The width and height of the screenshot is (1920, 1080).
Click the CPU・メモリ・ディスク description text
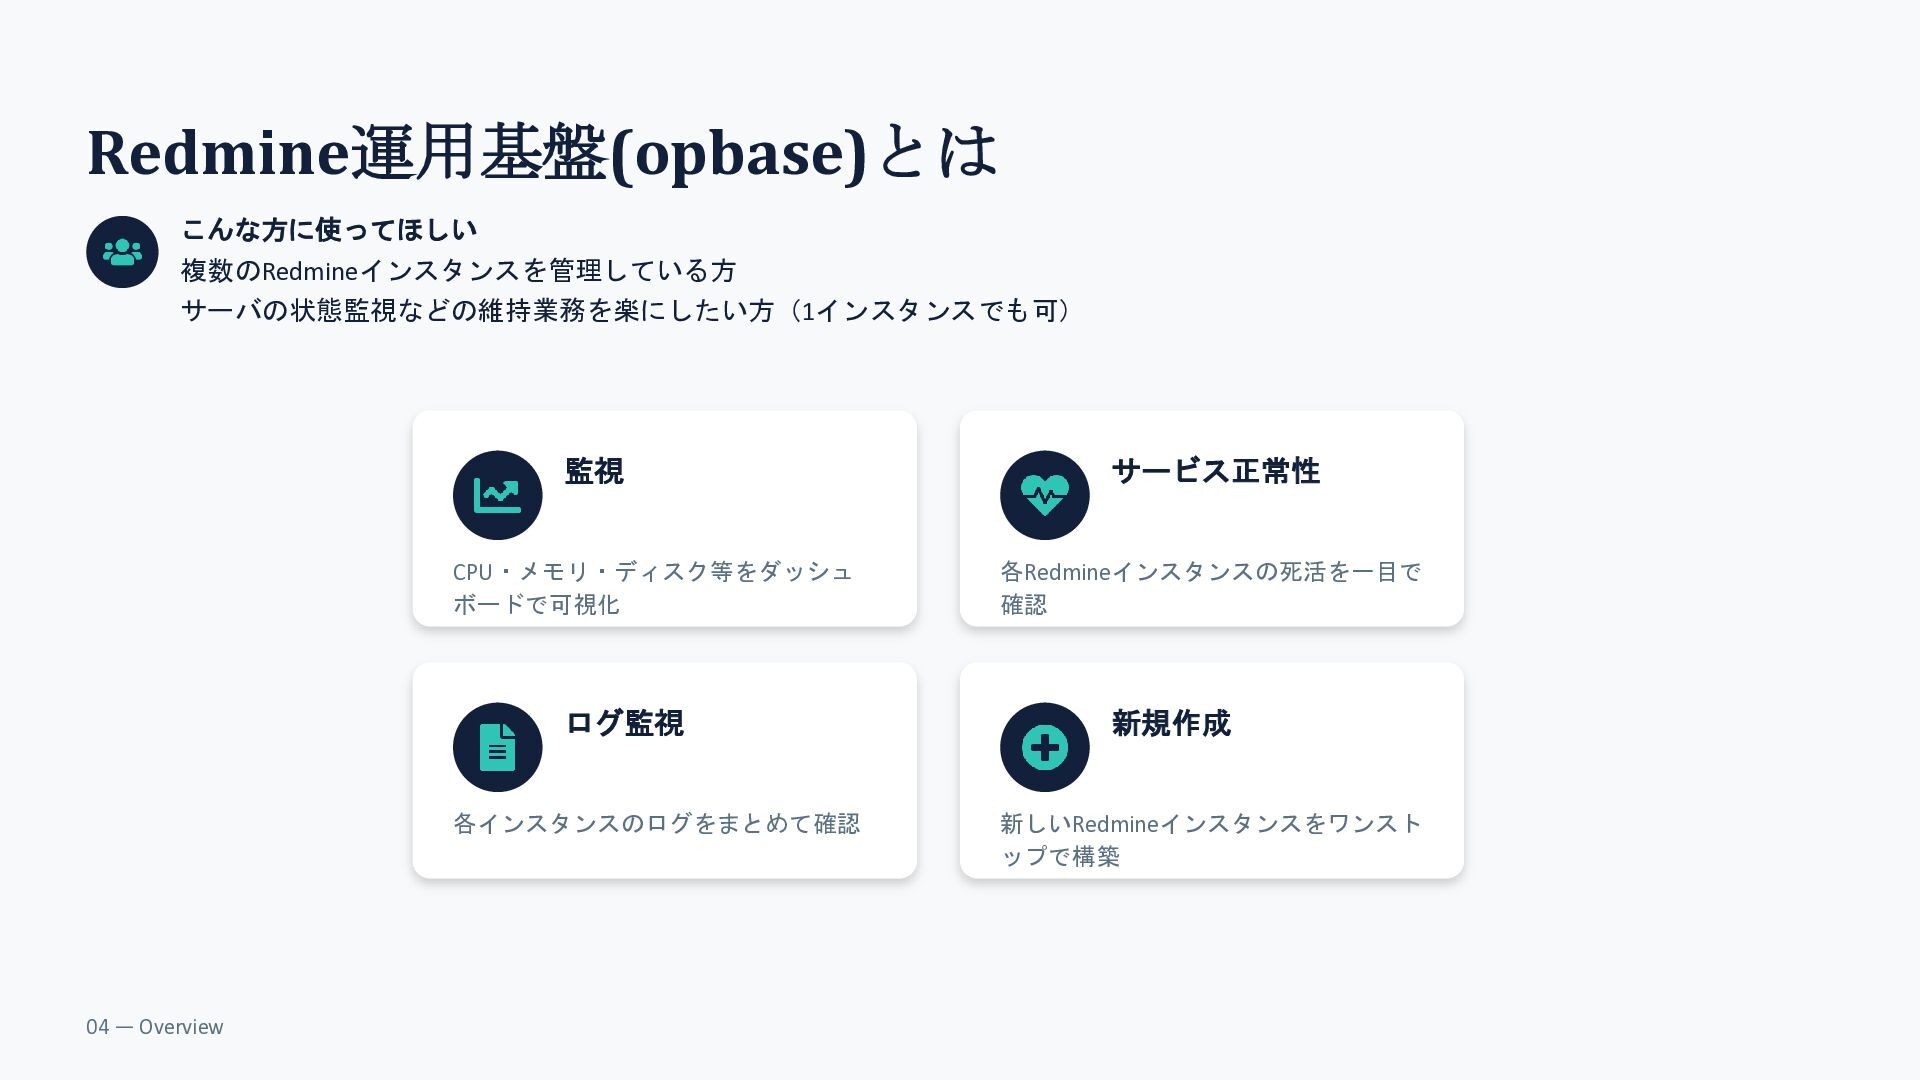653,588
